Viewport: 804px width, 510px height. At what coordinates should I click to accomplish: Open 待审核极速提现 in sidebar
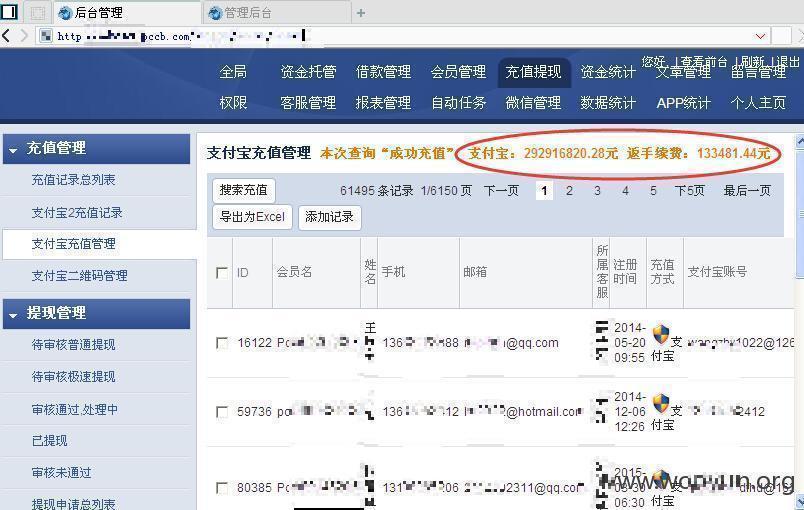[73, 377]
